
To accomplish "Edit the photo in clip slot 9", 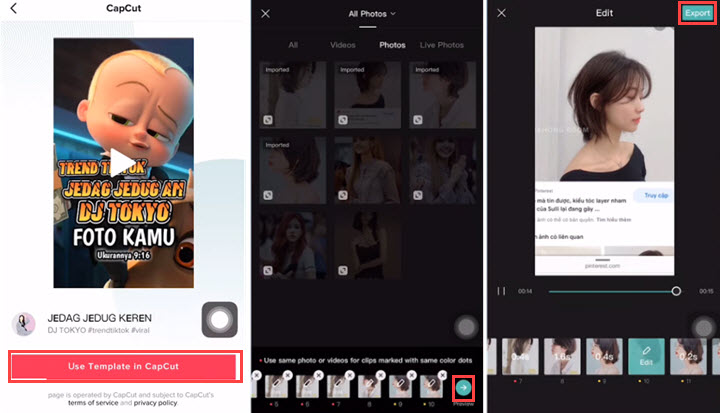I will pos(400,387).
